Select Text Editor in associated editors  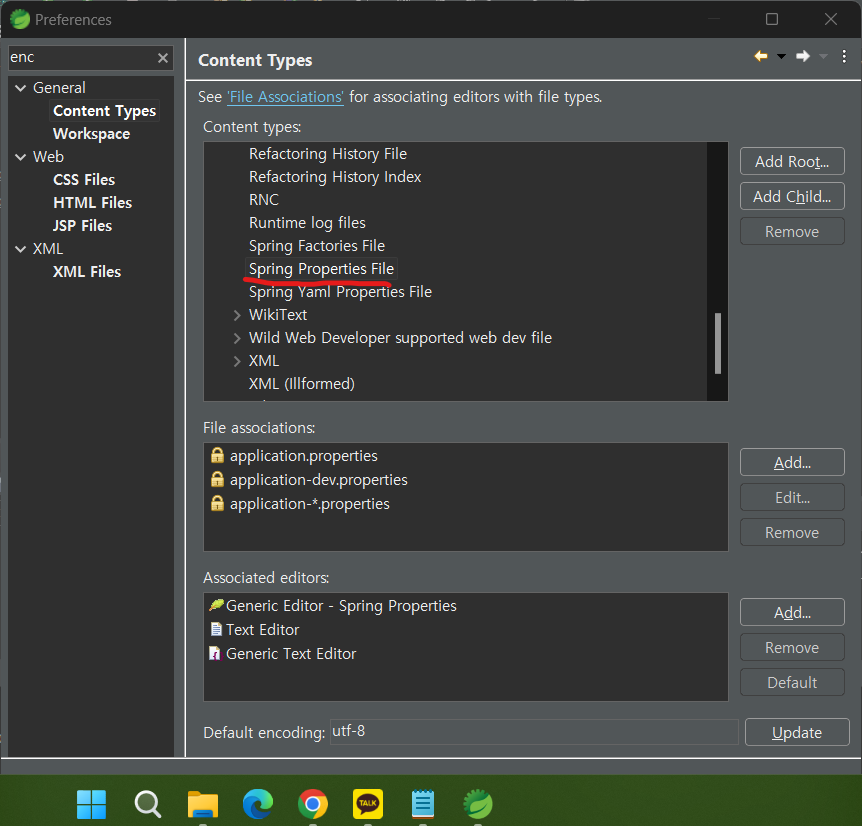tap(262, 630)
